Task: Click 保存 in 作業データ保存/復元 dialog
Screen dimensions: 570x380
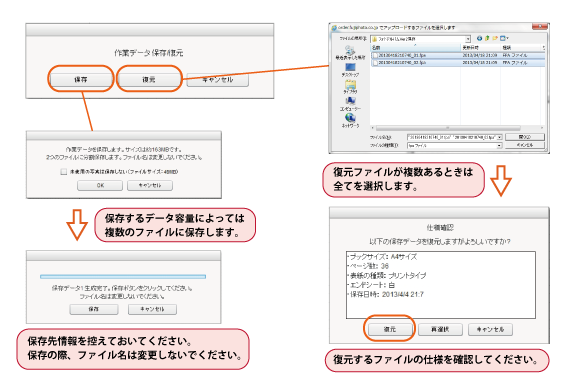Action: coord(81,79)
